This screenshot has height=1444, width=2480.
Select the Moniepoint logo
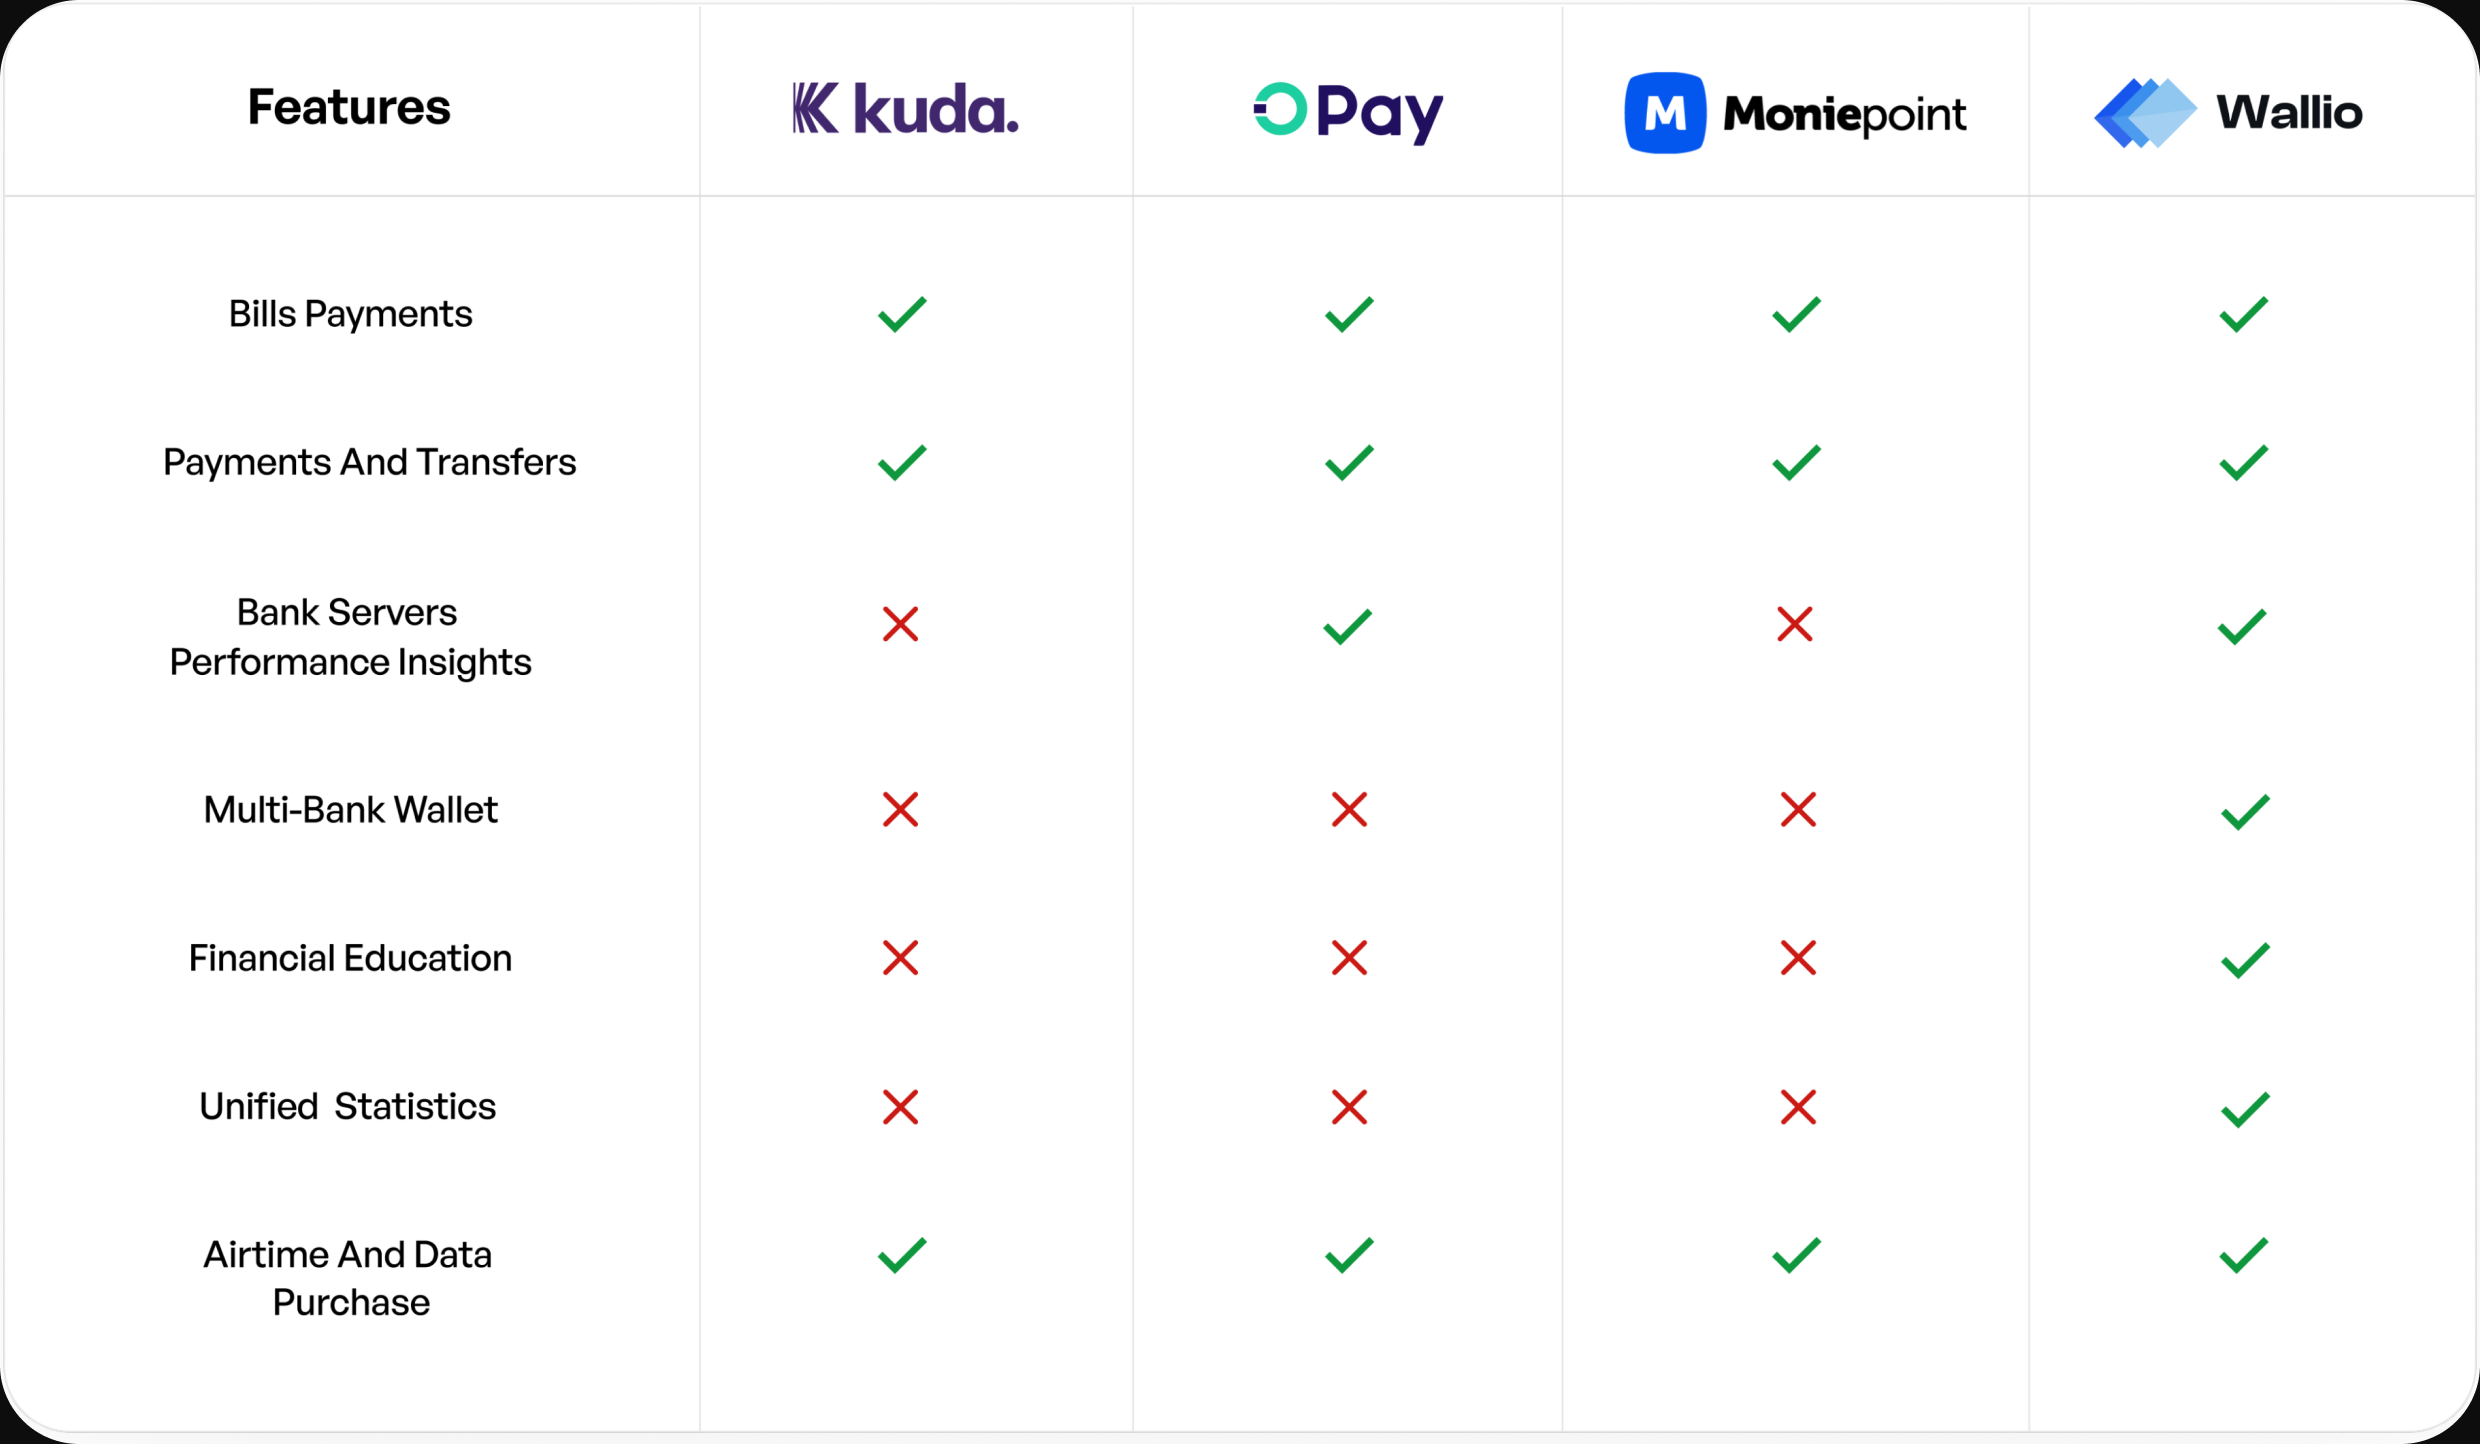[1795, 112]
